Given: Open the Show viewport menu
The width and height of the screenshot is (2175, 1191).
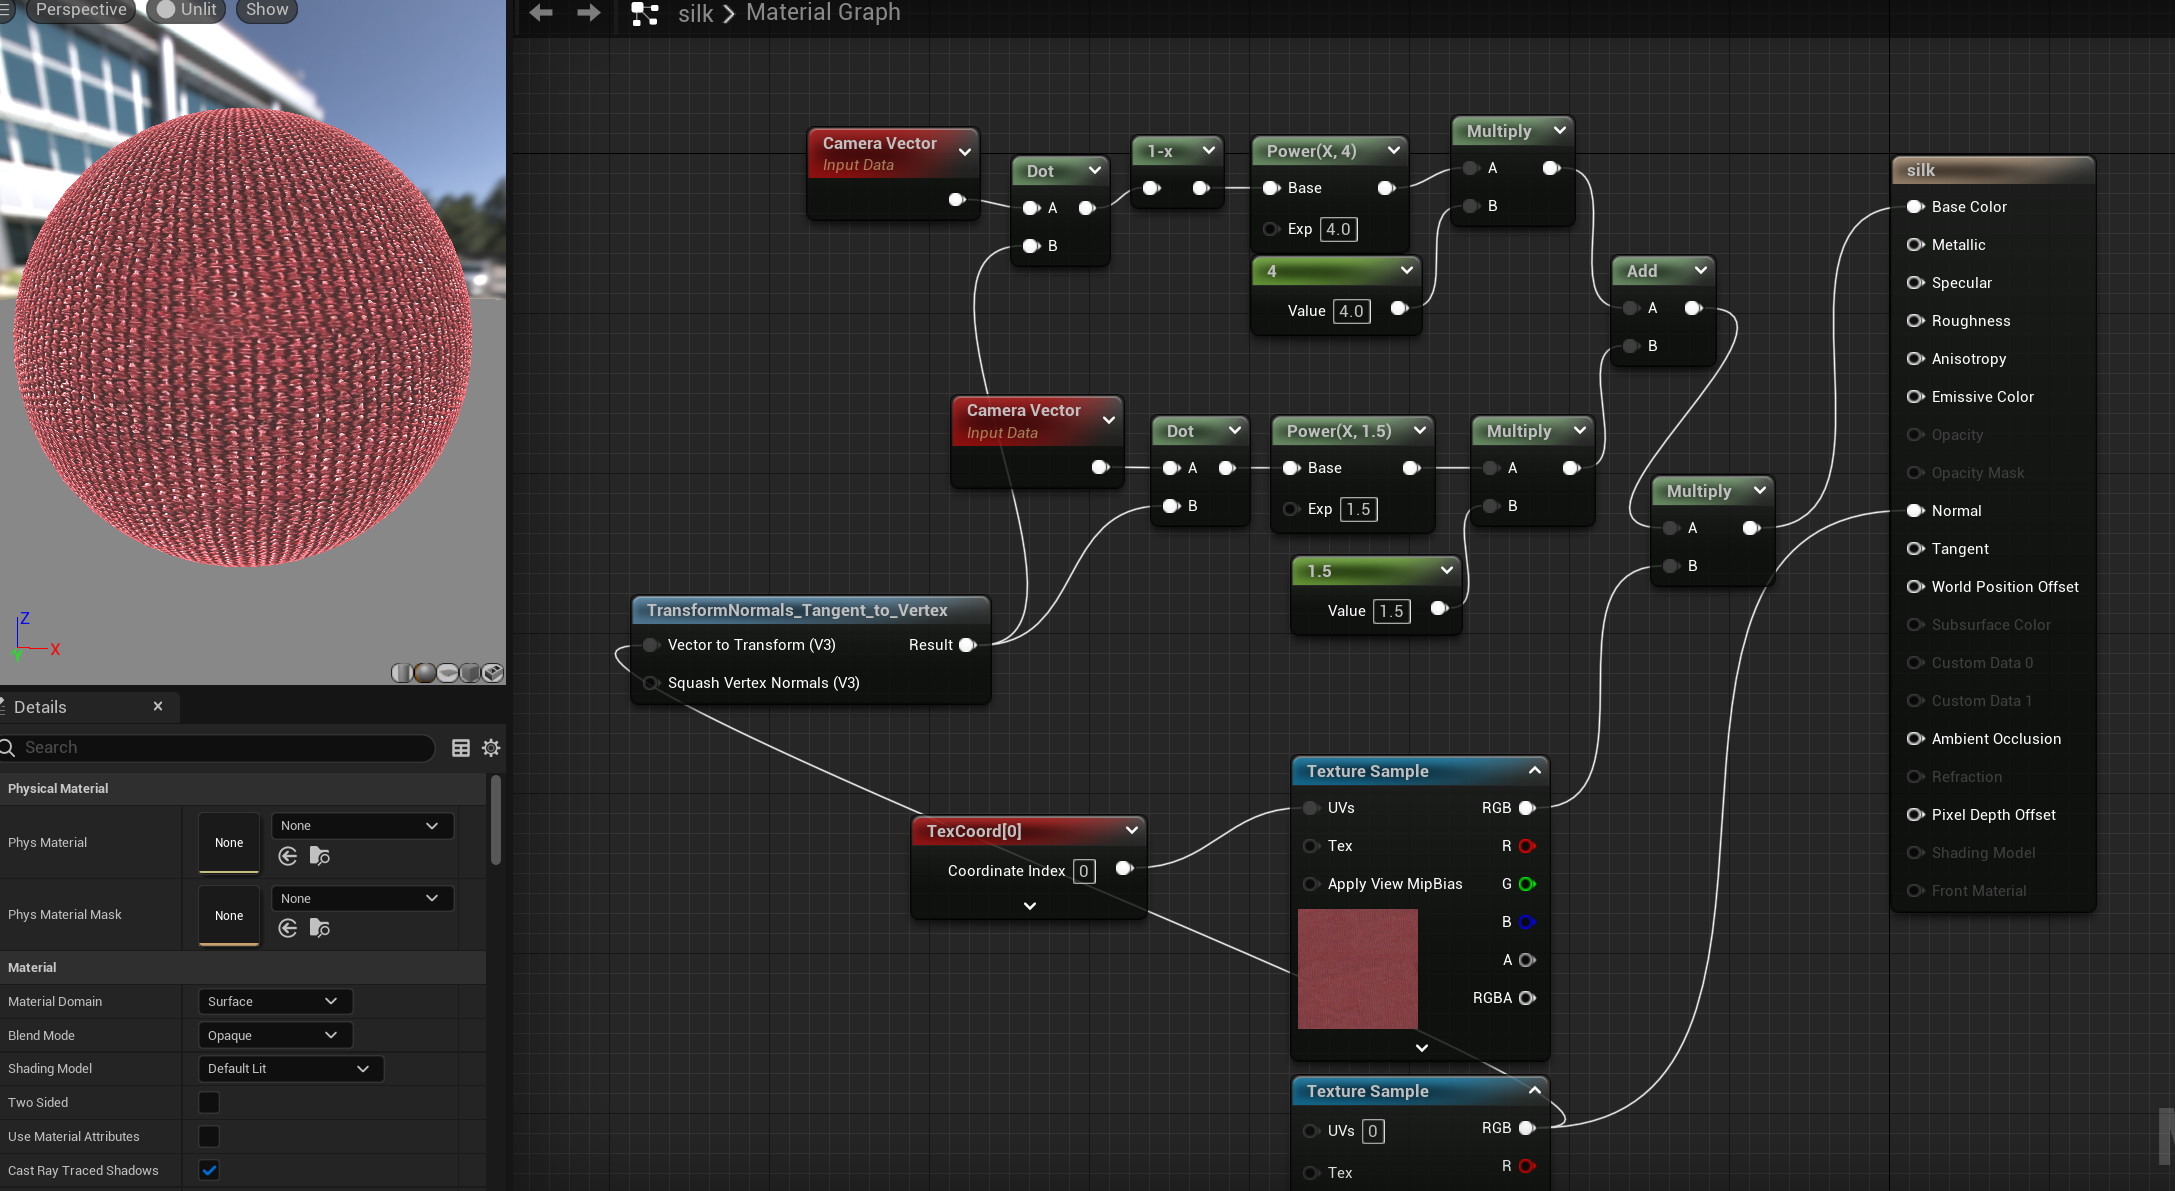Looking at the screenshot, I should coord(267,10).
